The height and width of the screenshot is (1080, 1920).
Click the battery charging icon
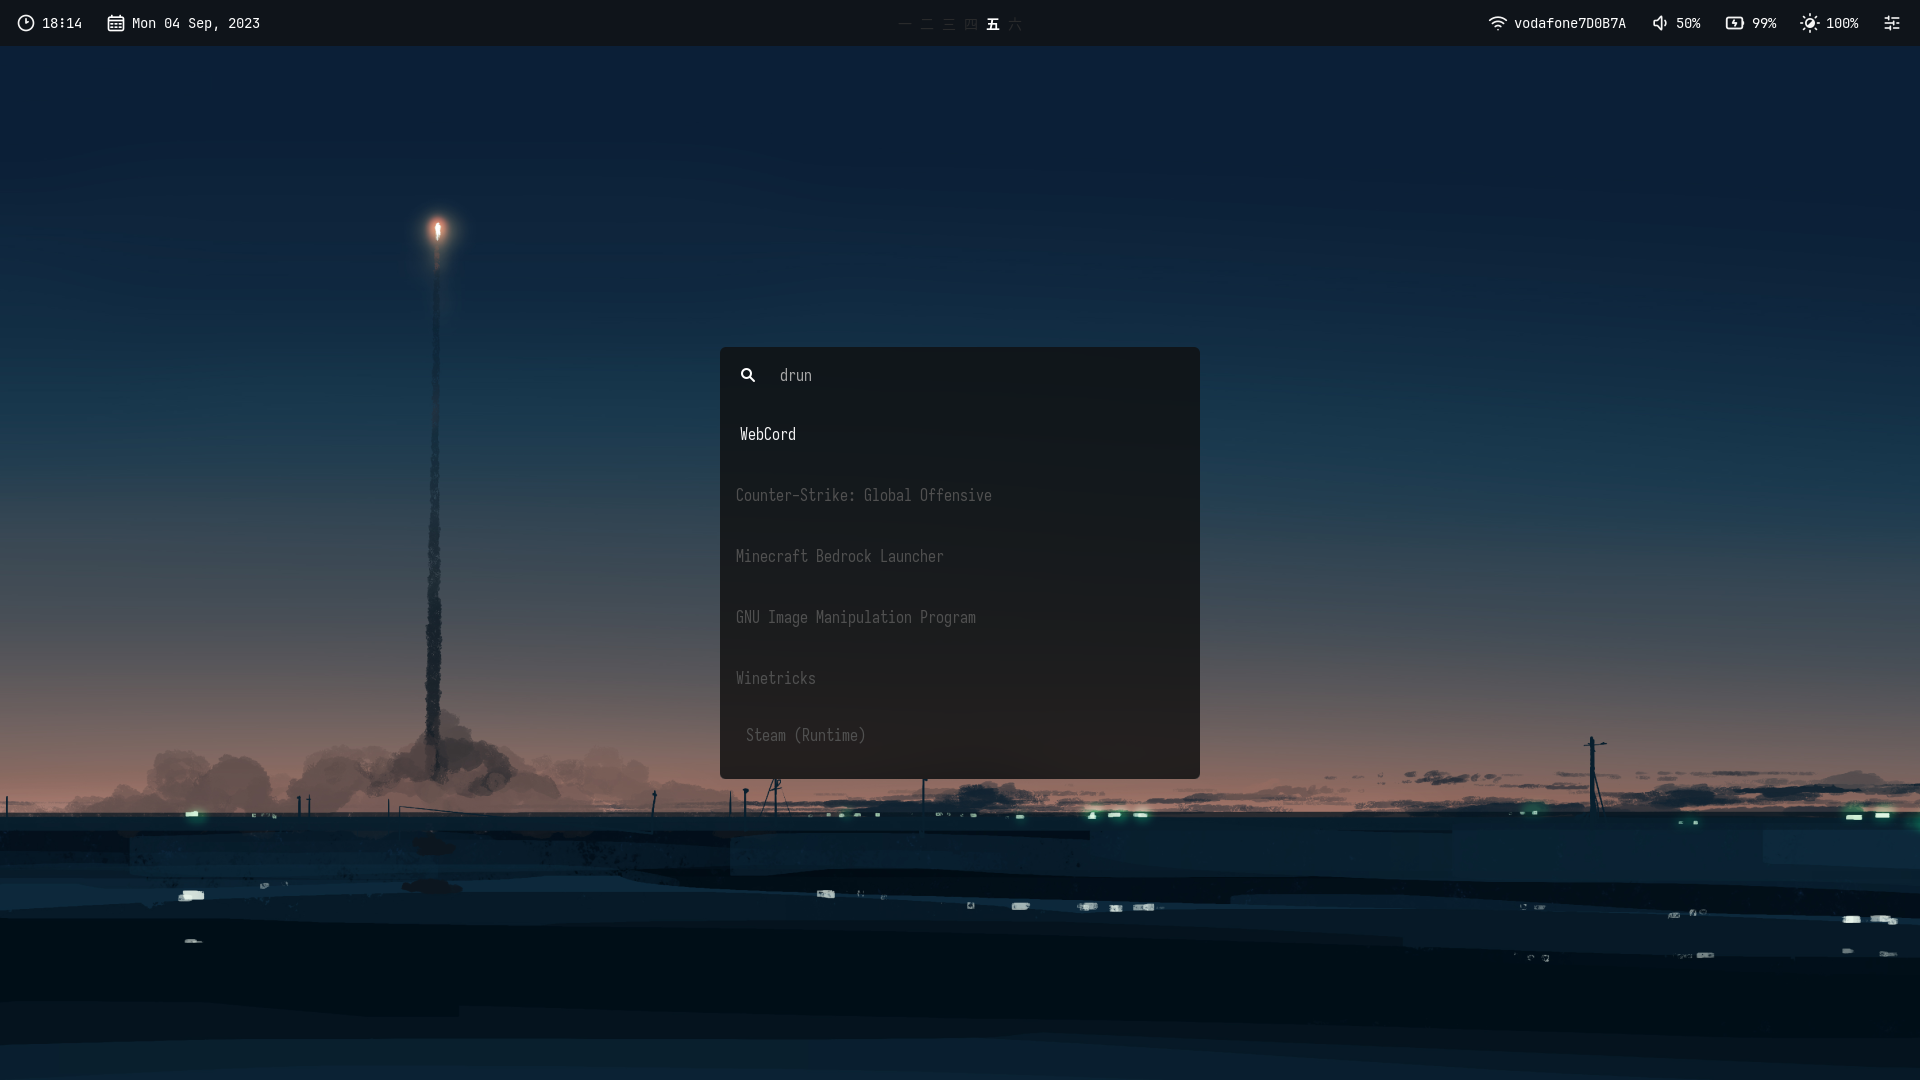coord(1735,23)
